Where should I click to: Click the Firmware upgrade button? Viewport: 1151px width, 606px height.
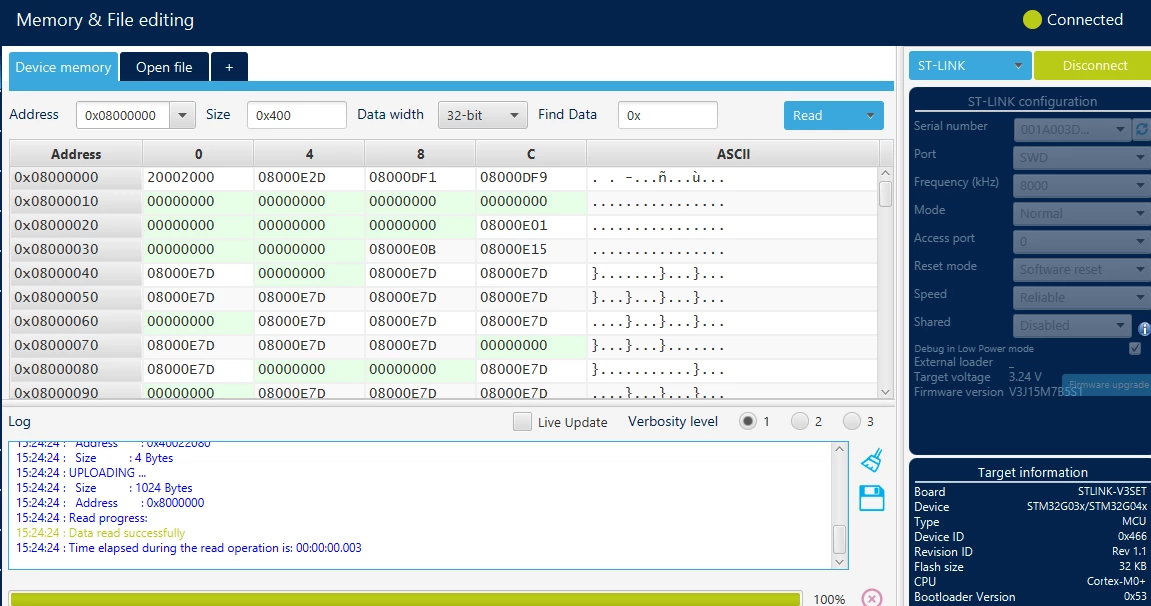click(1107, 384)
